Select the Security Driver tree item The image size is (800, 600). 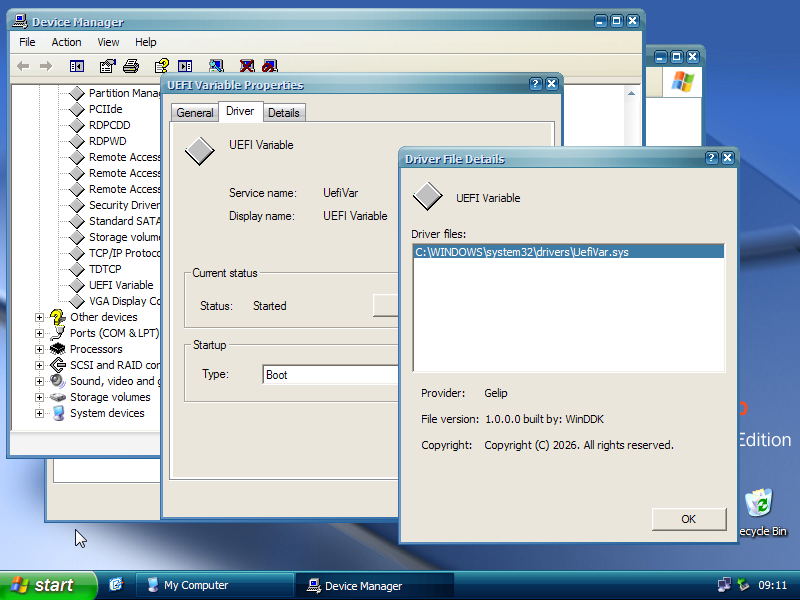124,205
